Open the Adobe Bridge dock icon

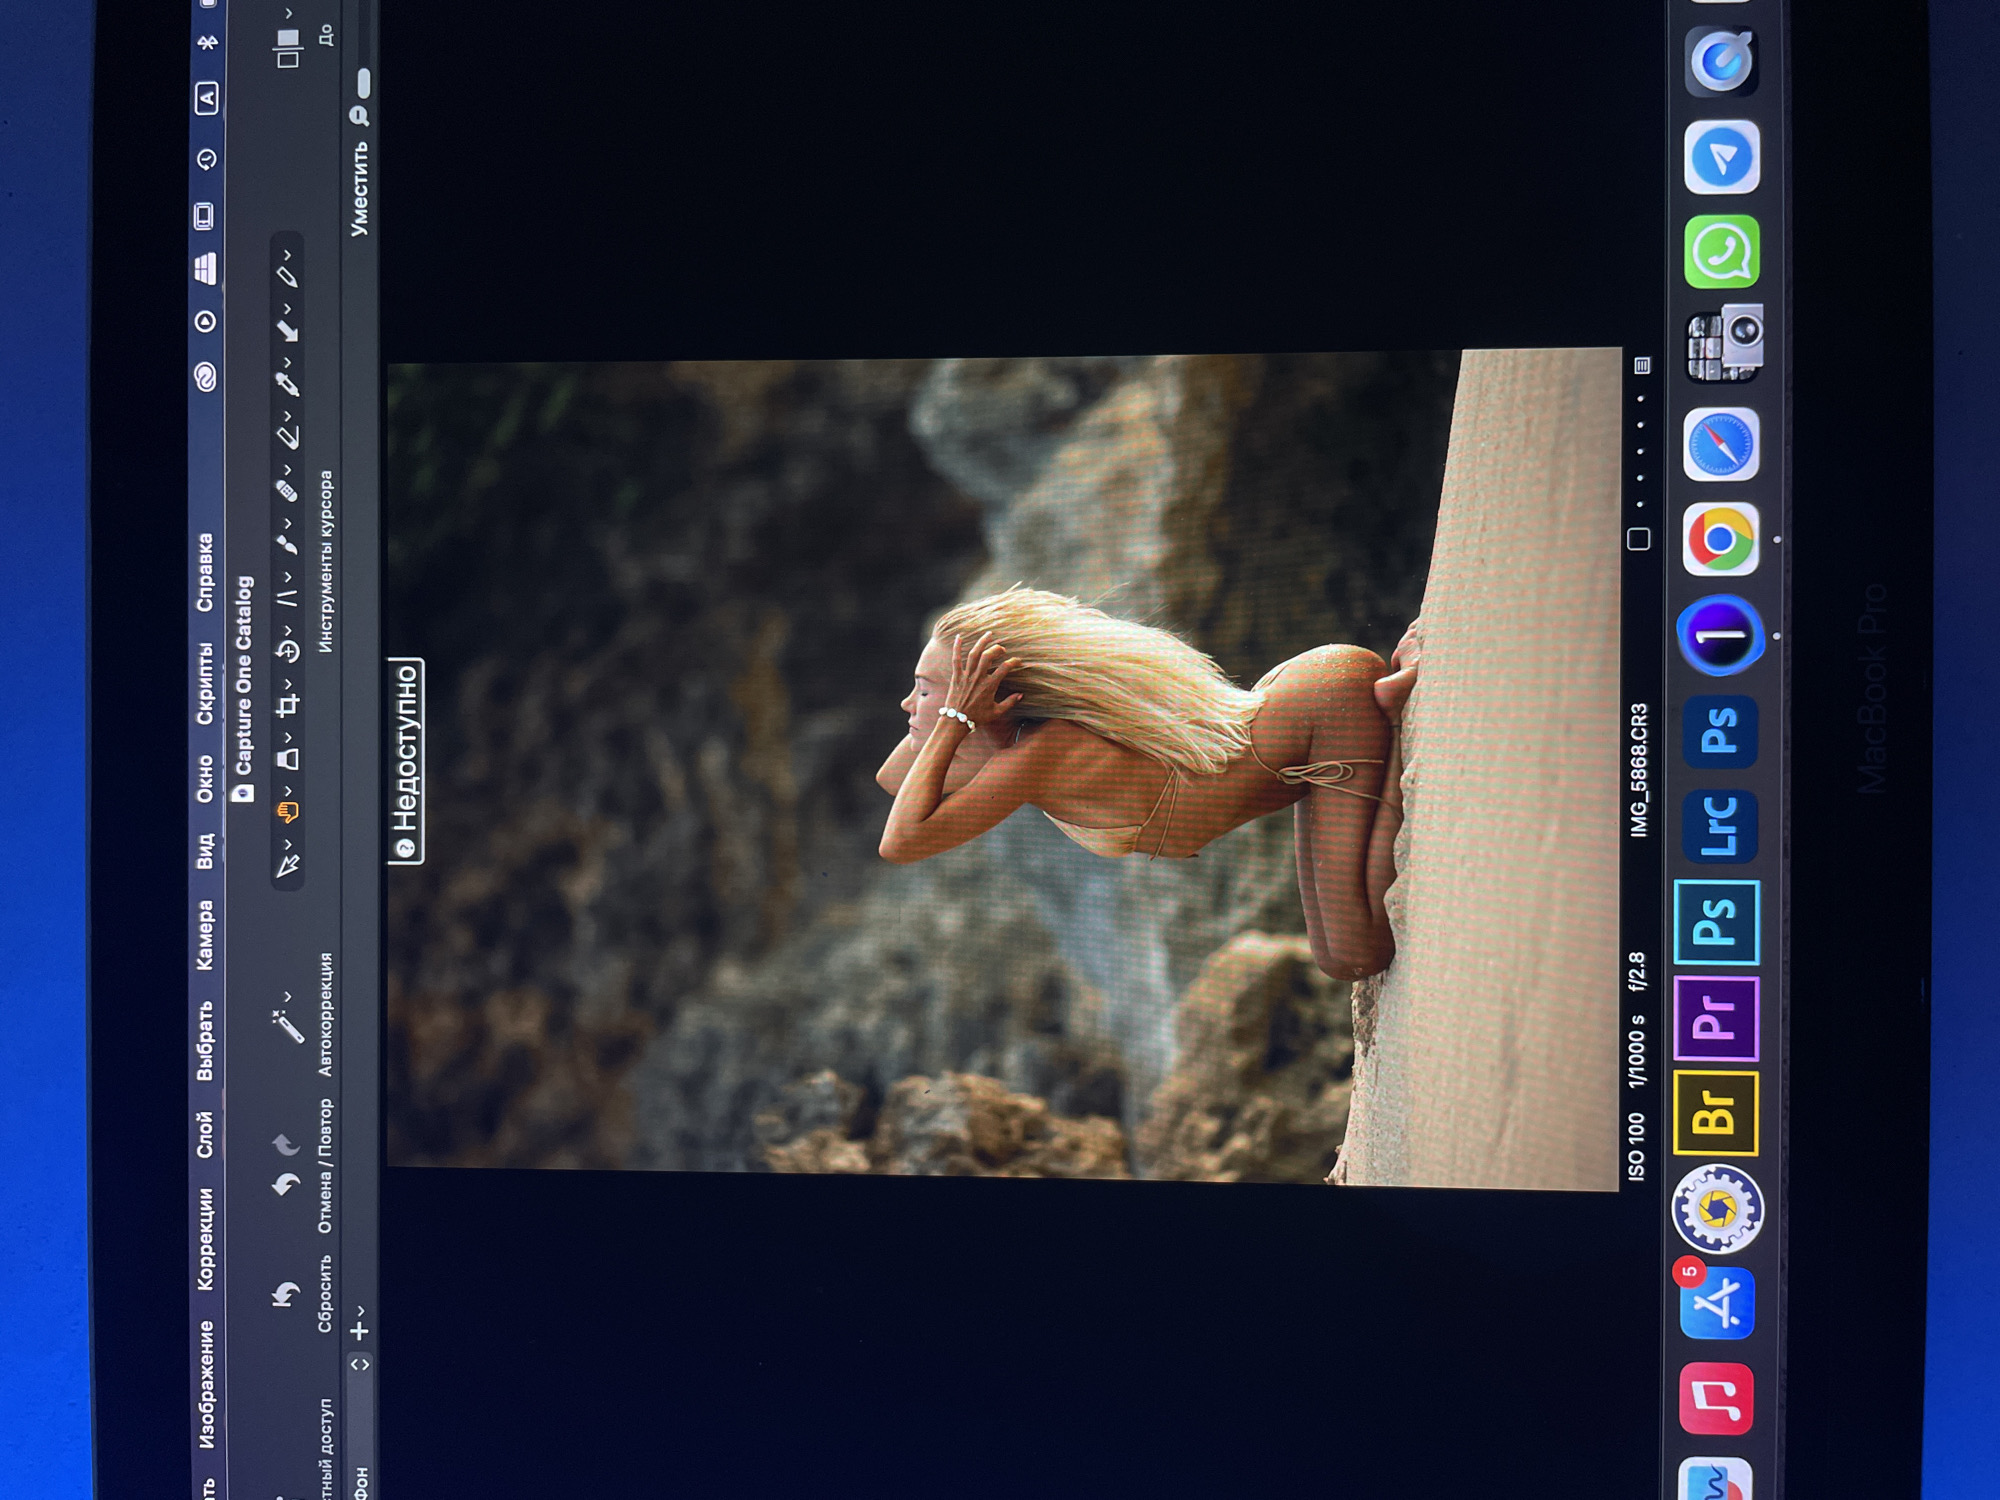[1716, 1113]
